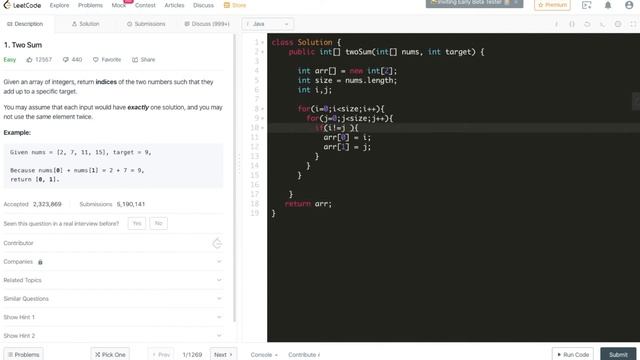Open the editor settings gear icon
640x360 pixels.
click(618, 24)
